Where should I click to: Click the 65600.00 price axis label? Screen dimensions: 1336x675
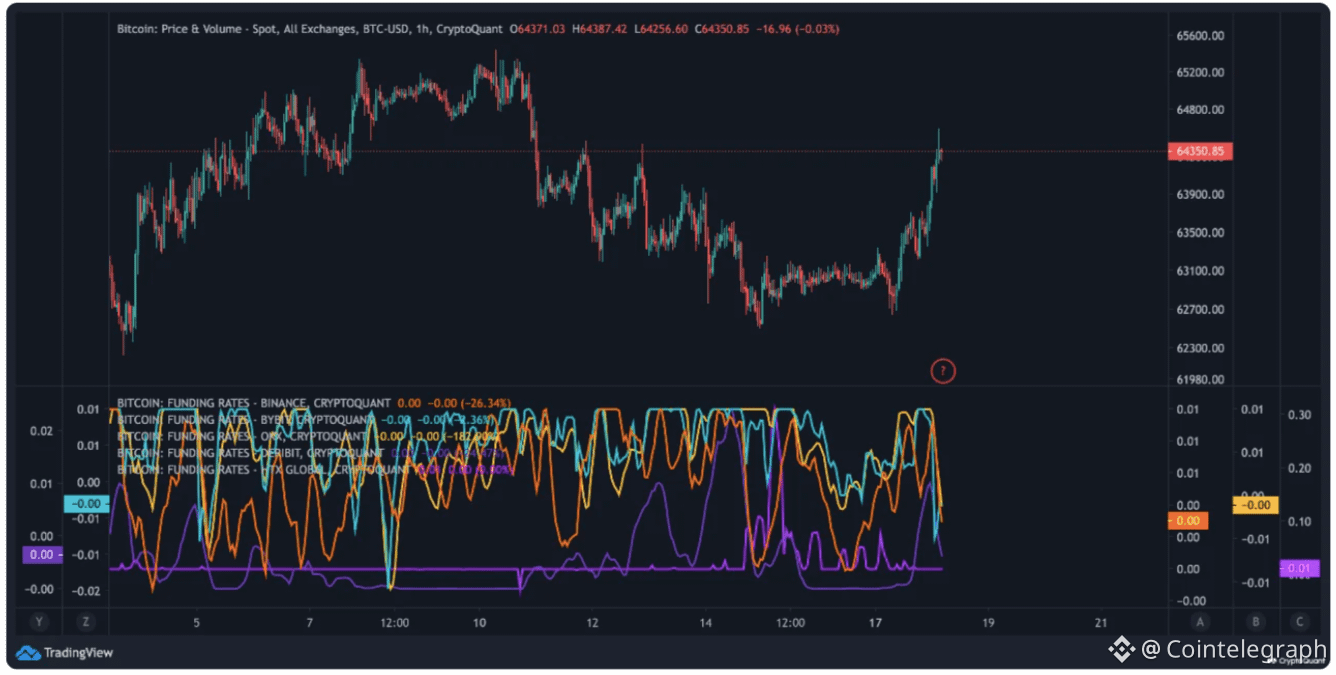pos(1200,36)
